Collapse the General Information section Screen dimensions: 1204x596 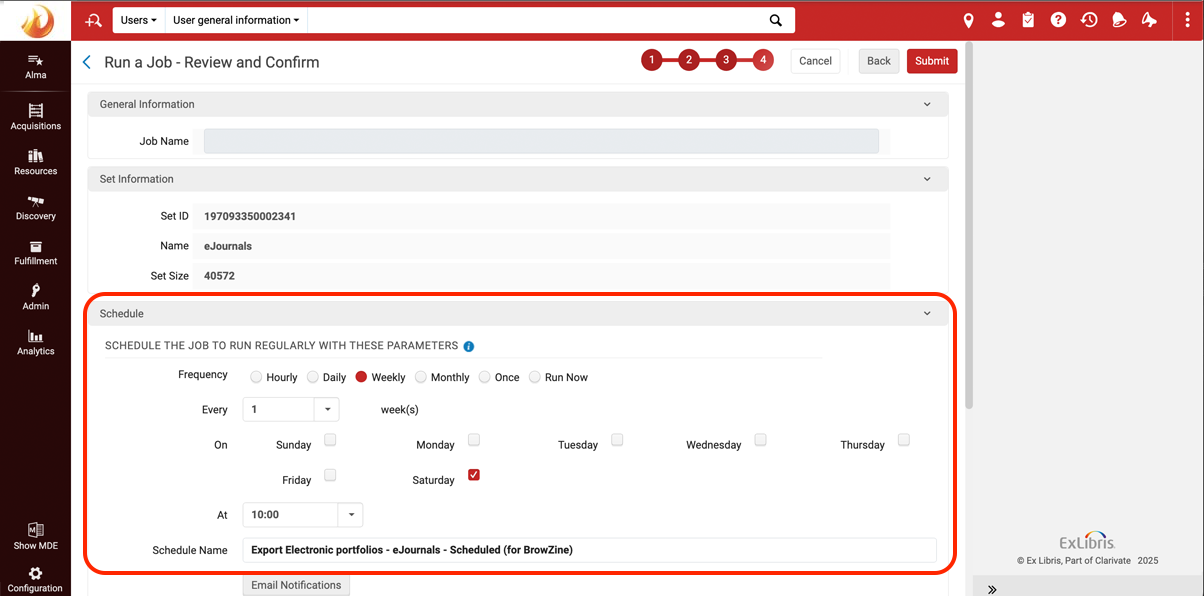927,104
